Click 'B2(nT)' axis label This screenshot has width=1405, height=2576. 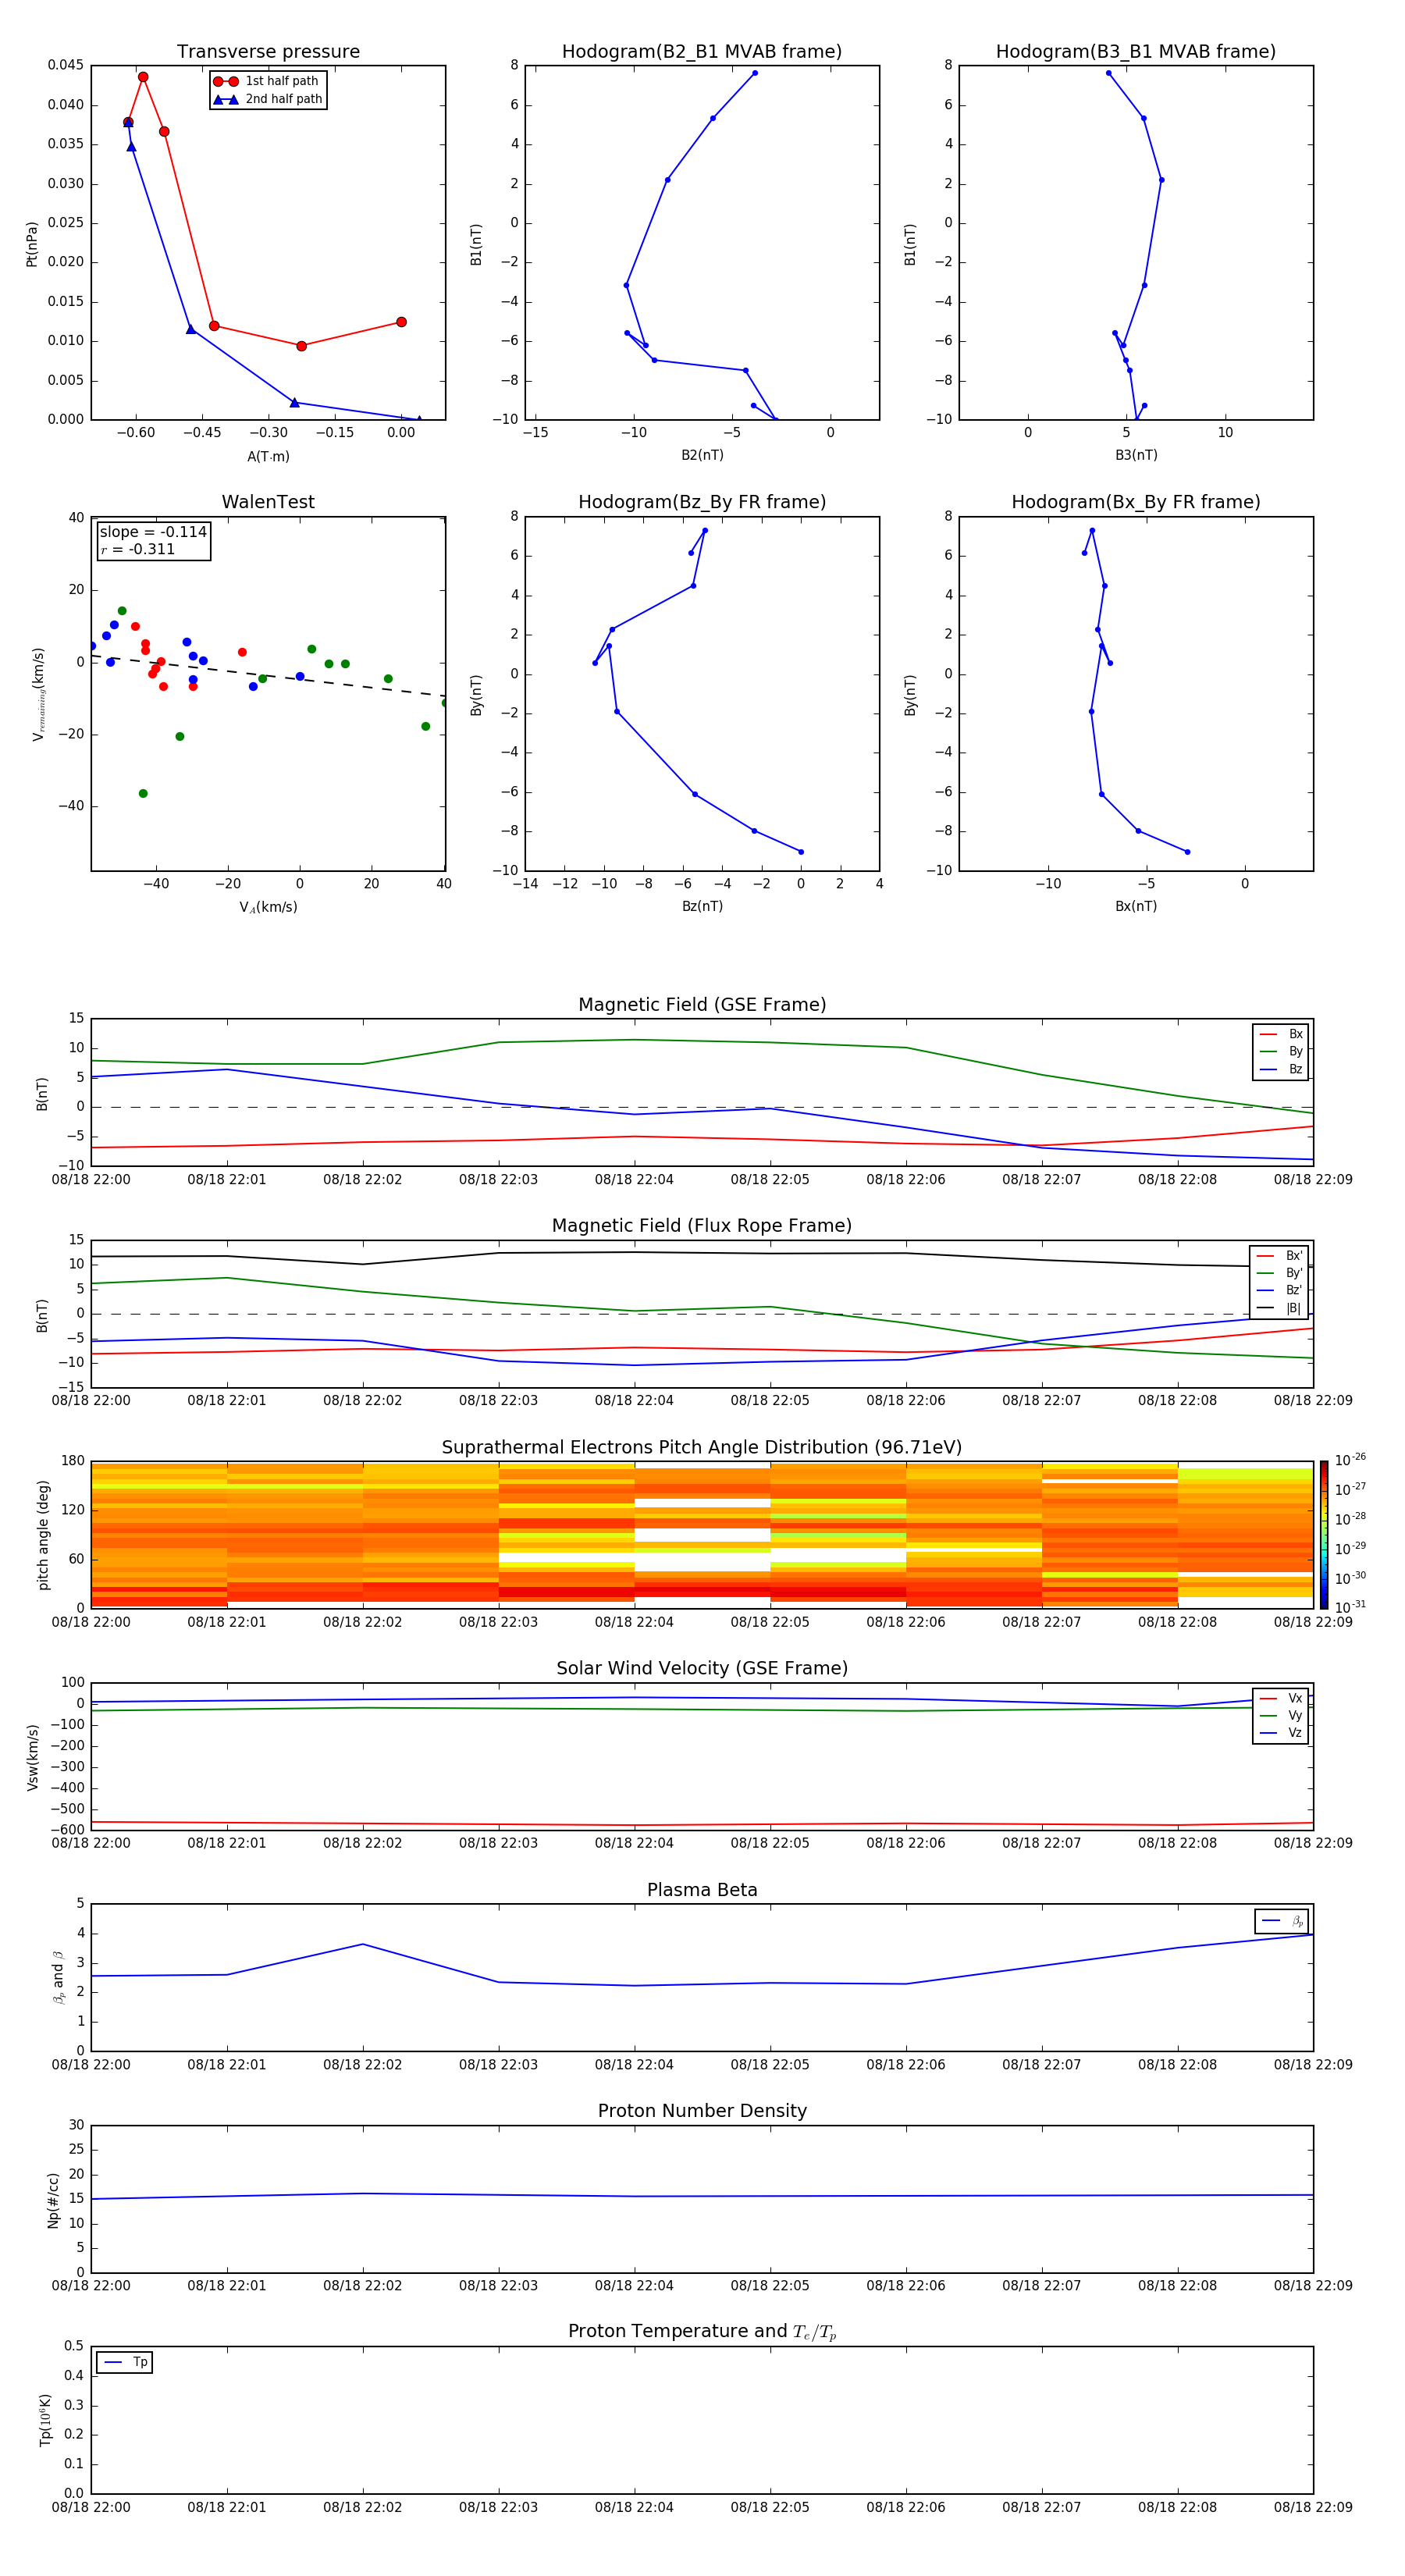tap(702, 455)
